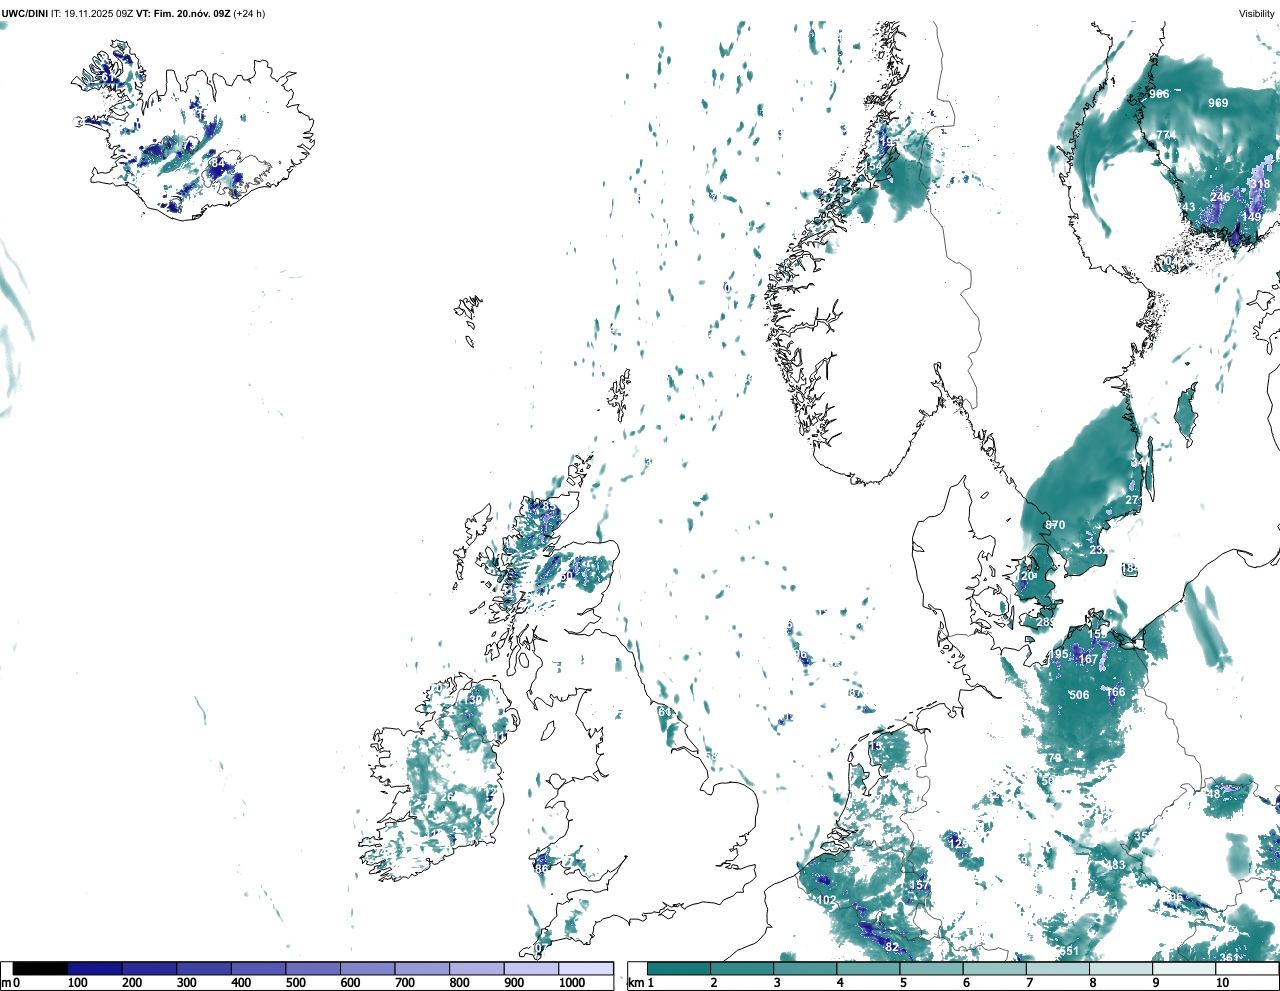
Task: Click the '157' value in western Germany
Action: point(920,886)
